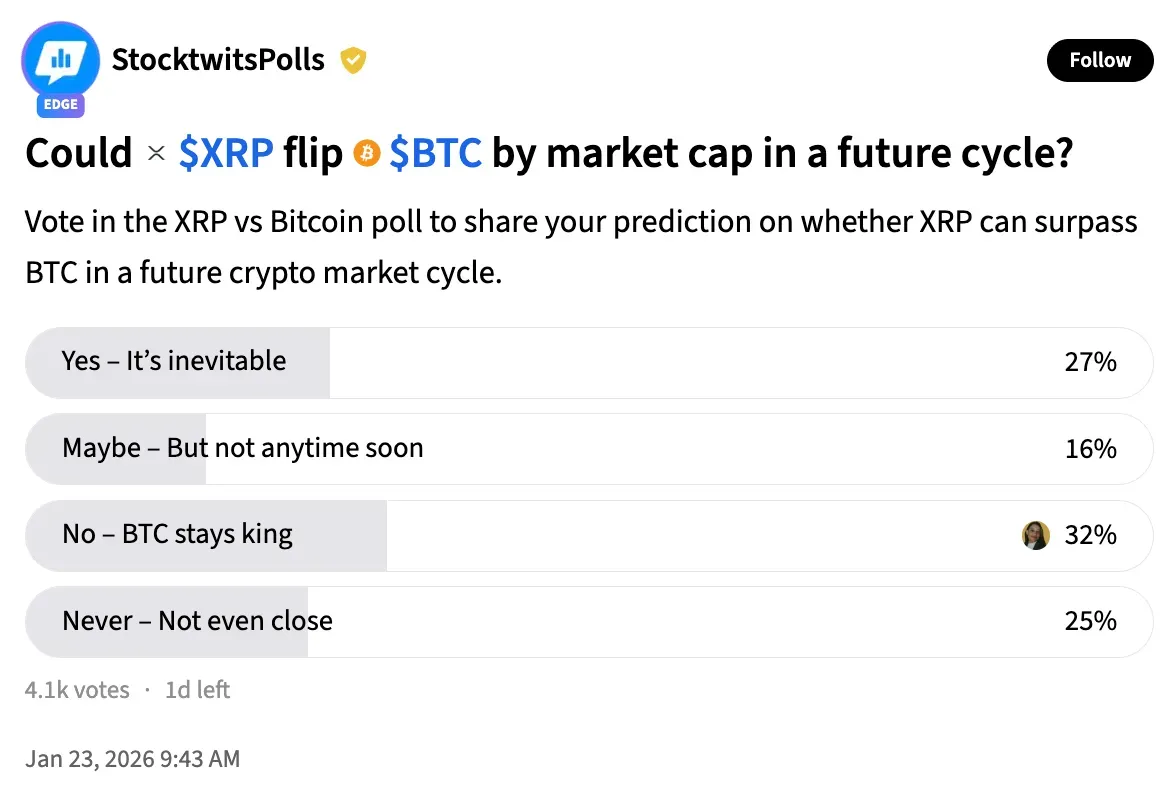Click the poll description paragraph

click(x=580, y=247)
